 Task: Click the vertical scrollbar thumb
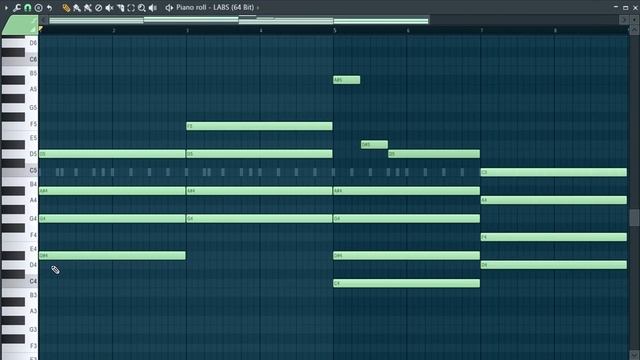click(x=634, y=218)
